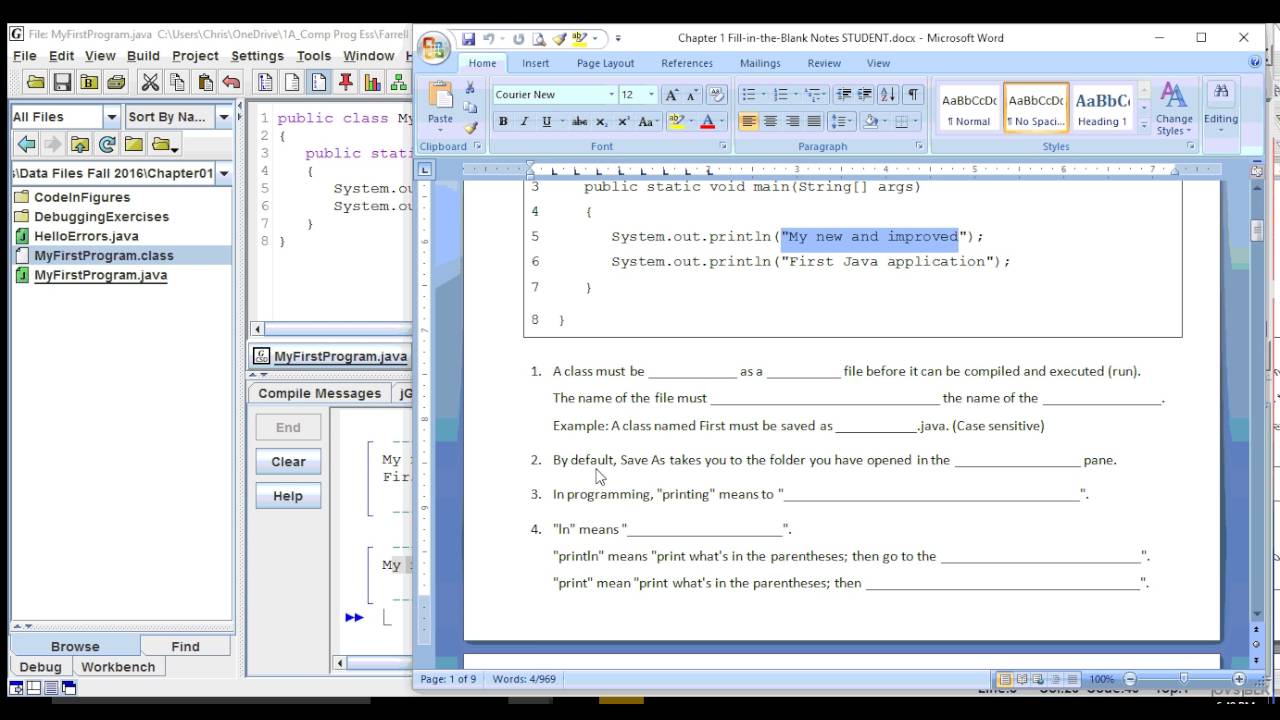Click the Format Painter brush in Word Clipboard group

470,128
